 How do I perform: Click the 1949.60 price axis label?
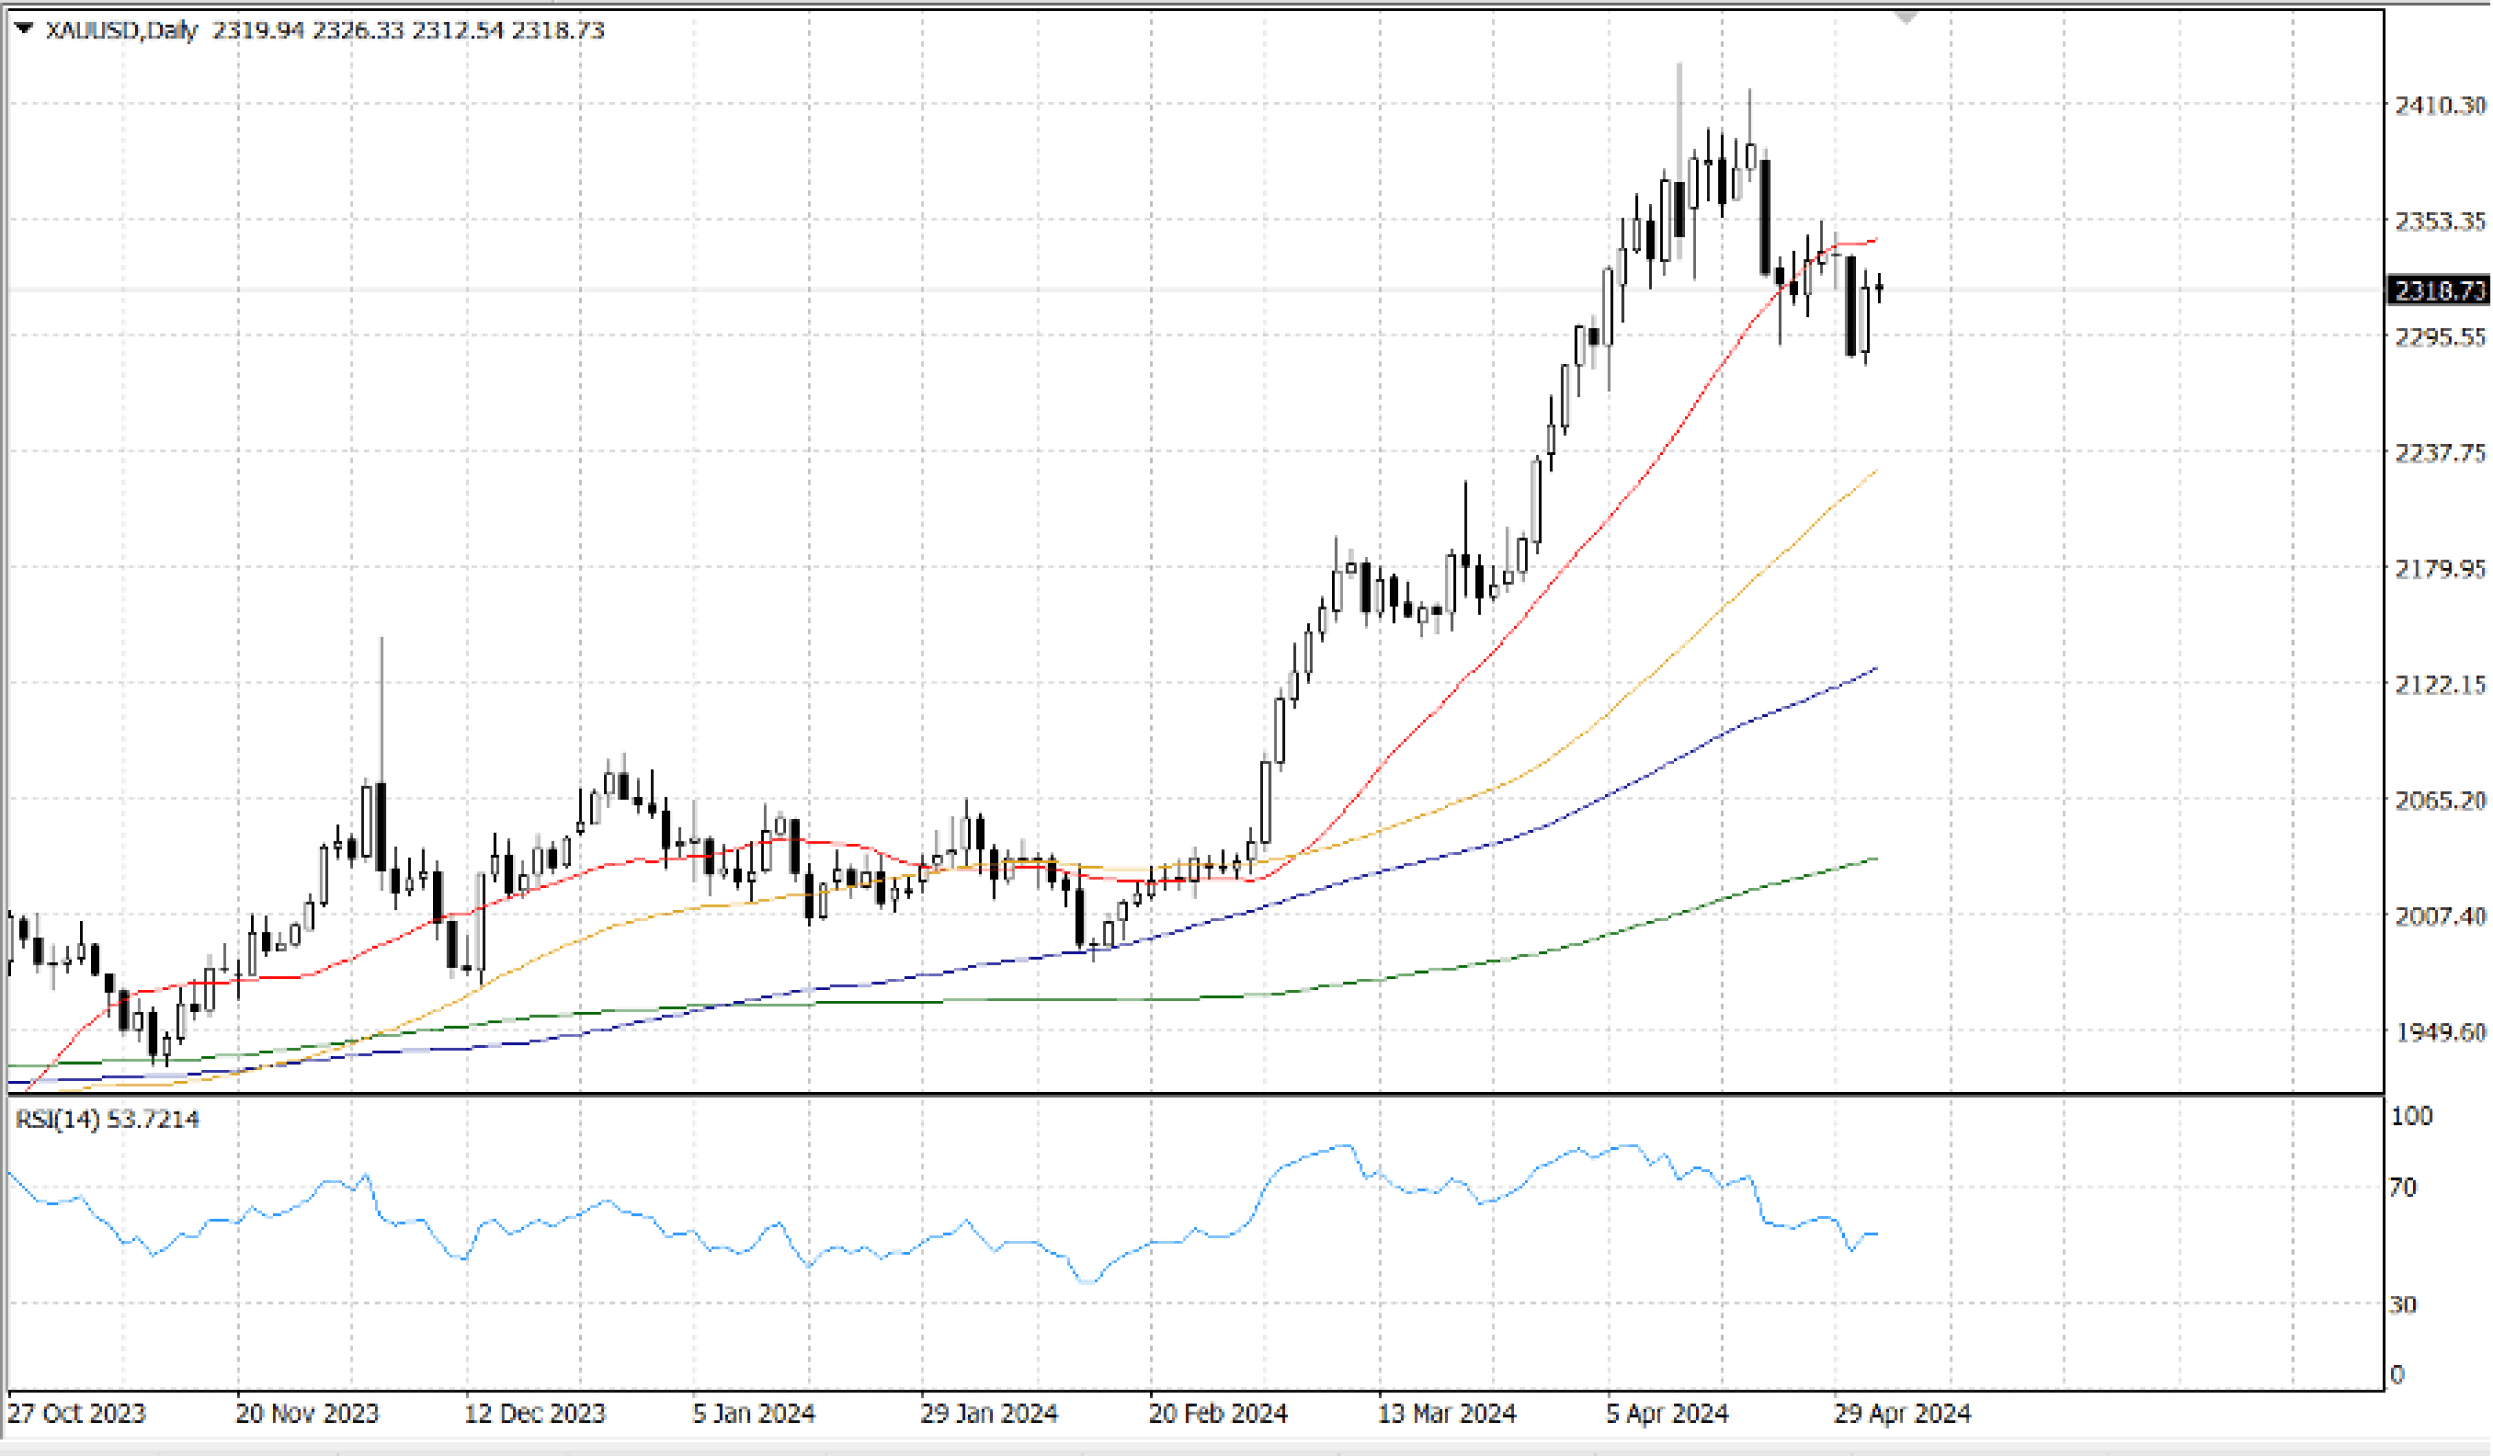[x=2439, y=1032]
